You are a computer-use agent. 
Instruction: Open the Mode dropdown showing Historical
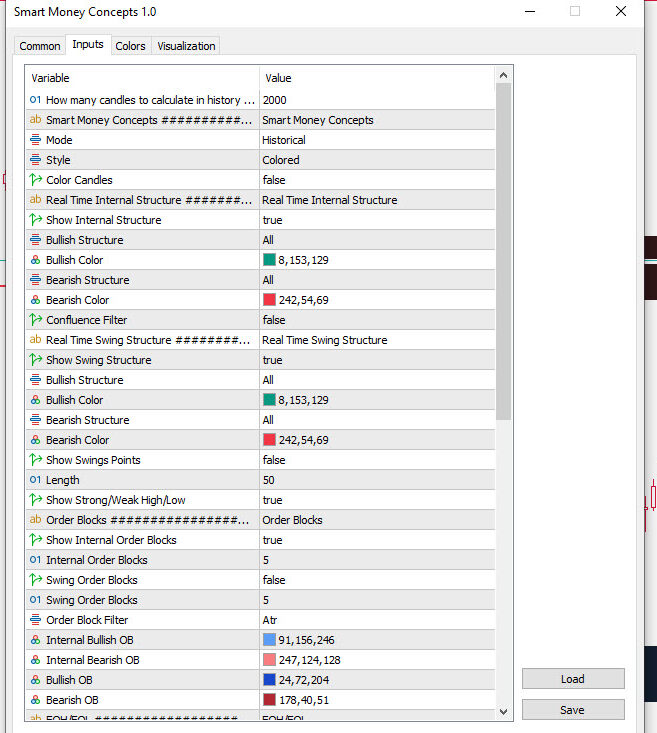(377, 140)
